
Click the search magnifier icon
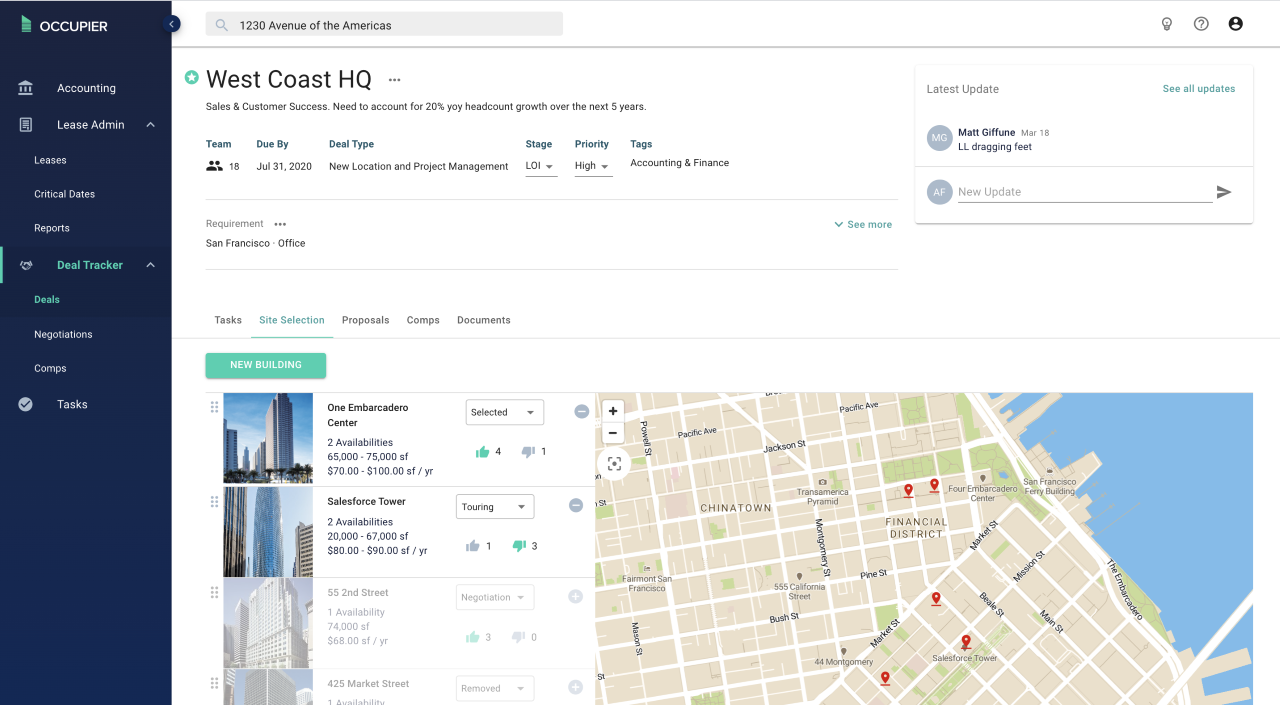click(x=222, y=25)
